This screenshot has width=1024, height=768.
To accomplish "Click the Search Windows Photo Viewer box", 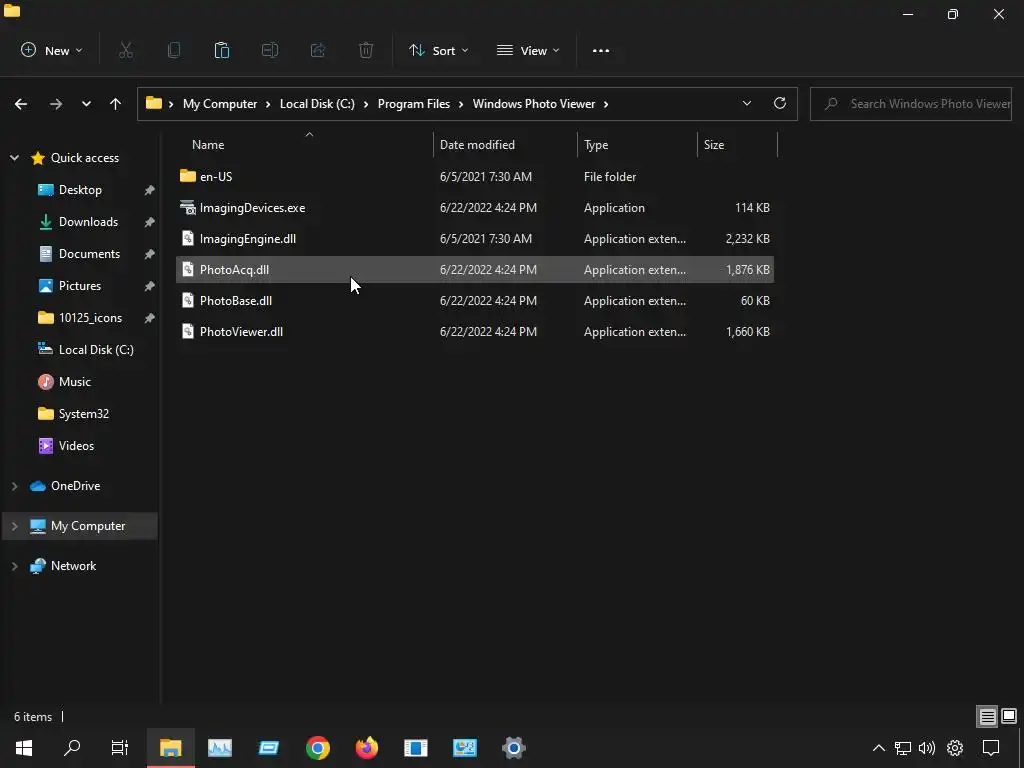I will click(911, 104).
